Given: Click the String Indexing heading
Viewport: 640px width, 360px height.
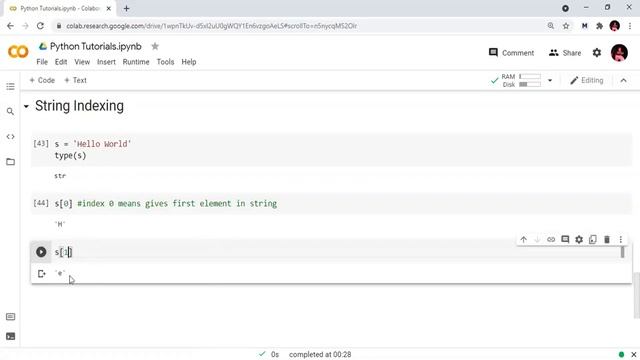Looking at the screenshot, I should pos(79,106).
